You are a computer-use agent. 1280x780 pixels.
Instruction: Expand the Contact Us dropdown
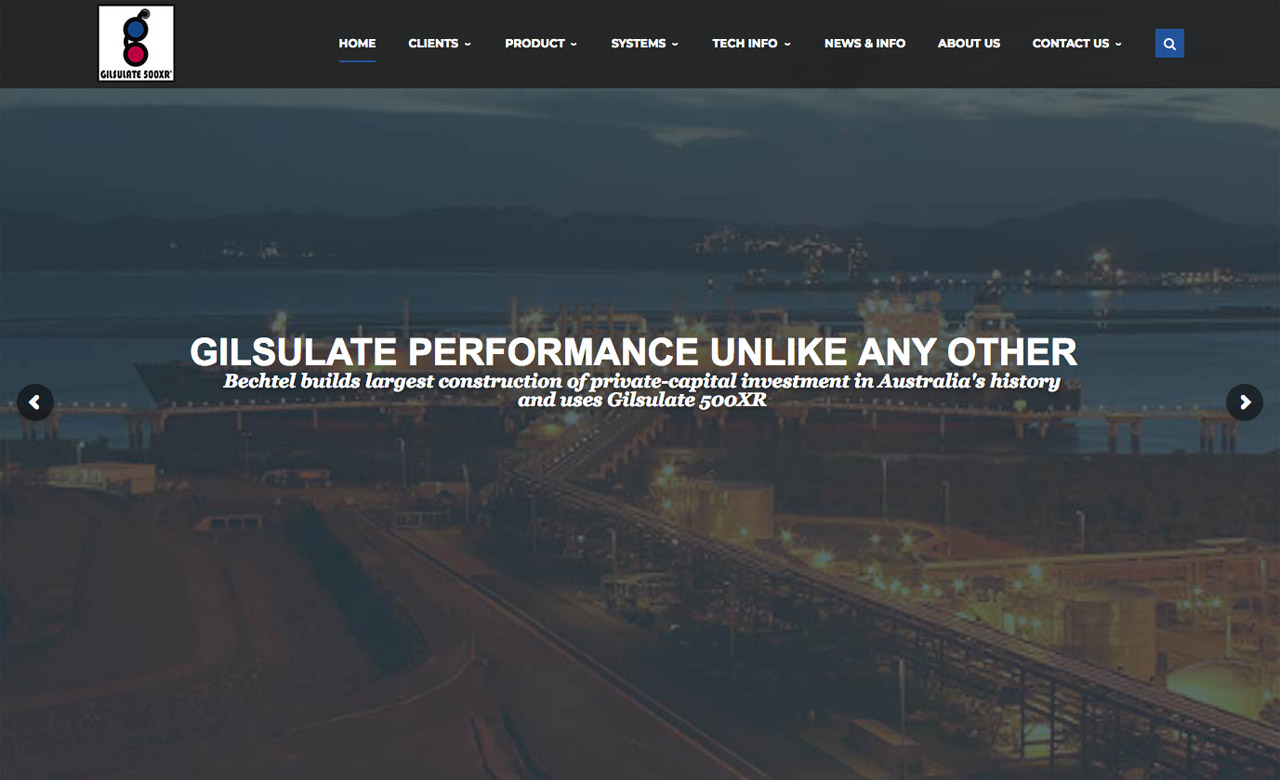[1077, 43]
